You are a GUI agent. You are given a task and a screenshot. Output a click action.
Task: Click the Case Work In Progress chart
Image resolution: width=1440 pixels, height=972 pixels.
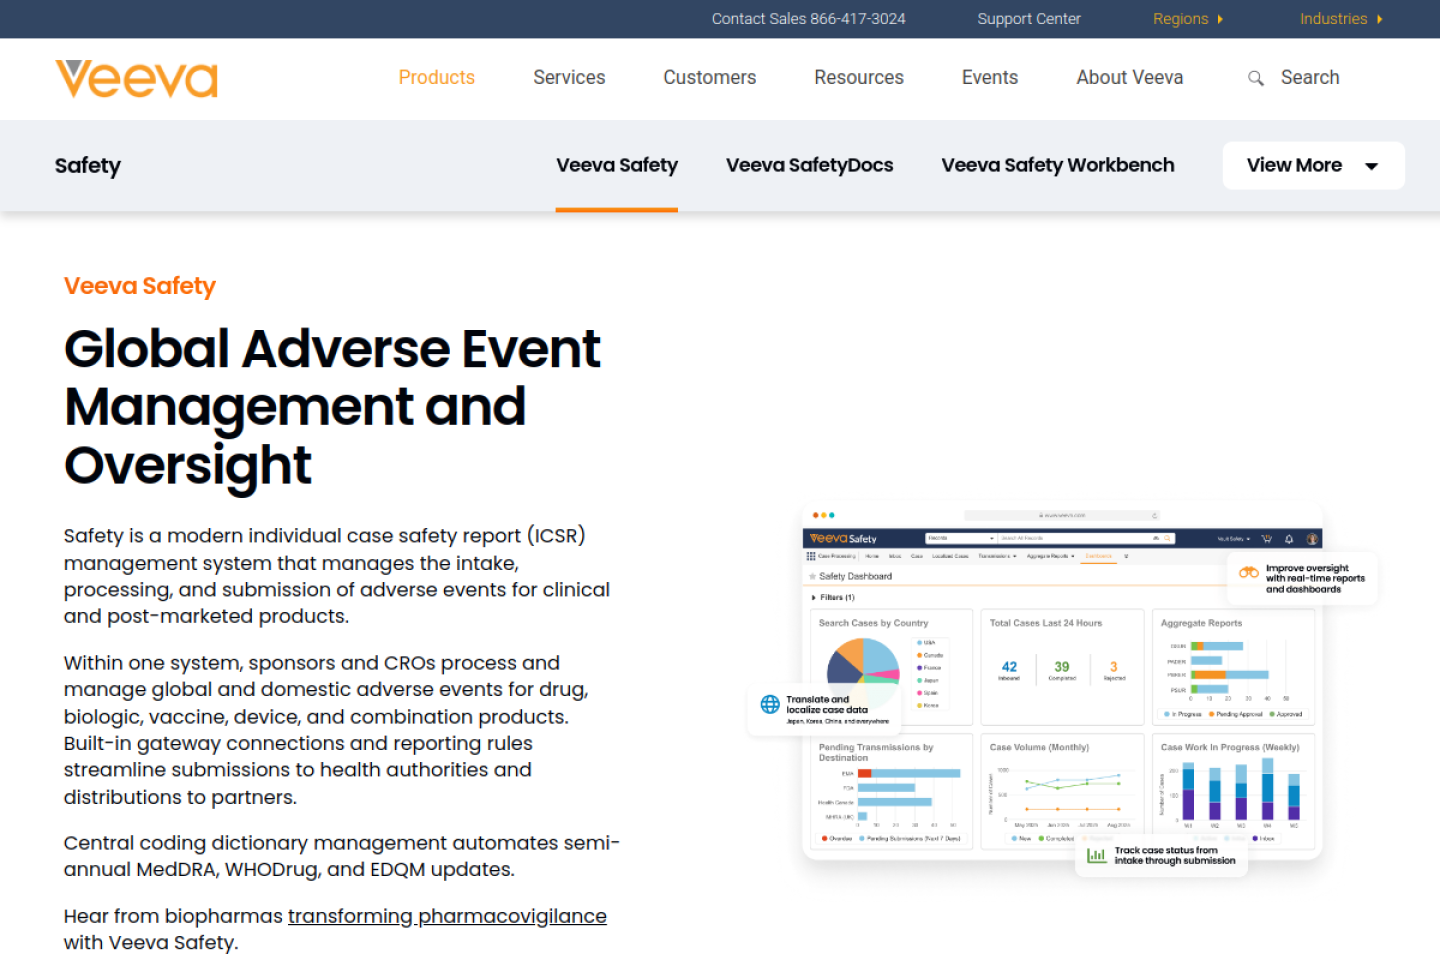pos(1233,790)
